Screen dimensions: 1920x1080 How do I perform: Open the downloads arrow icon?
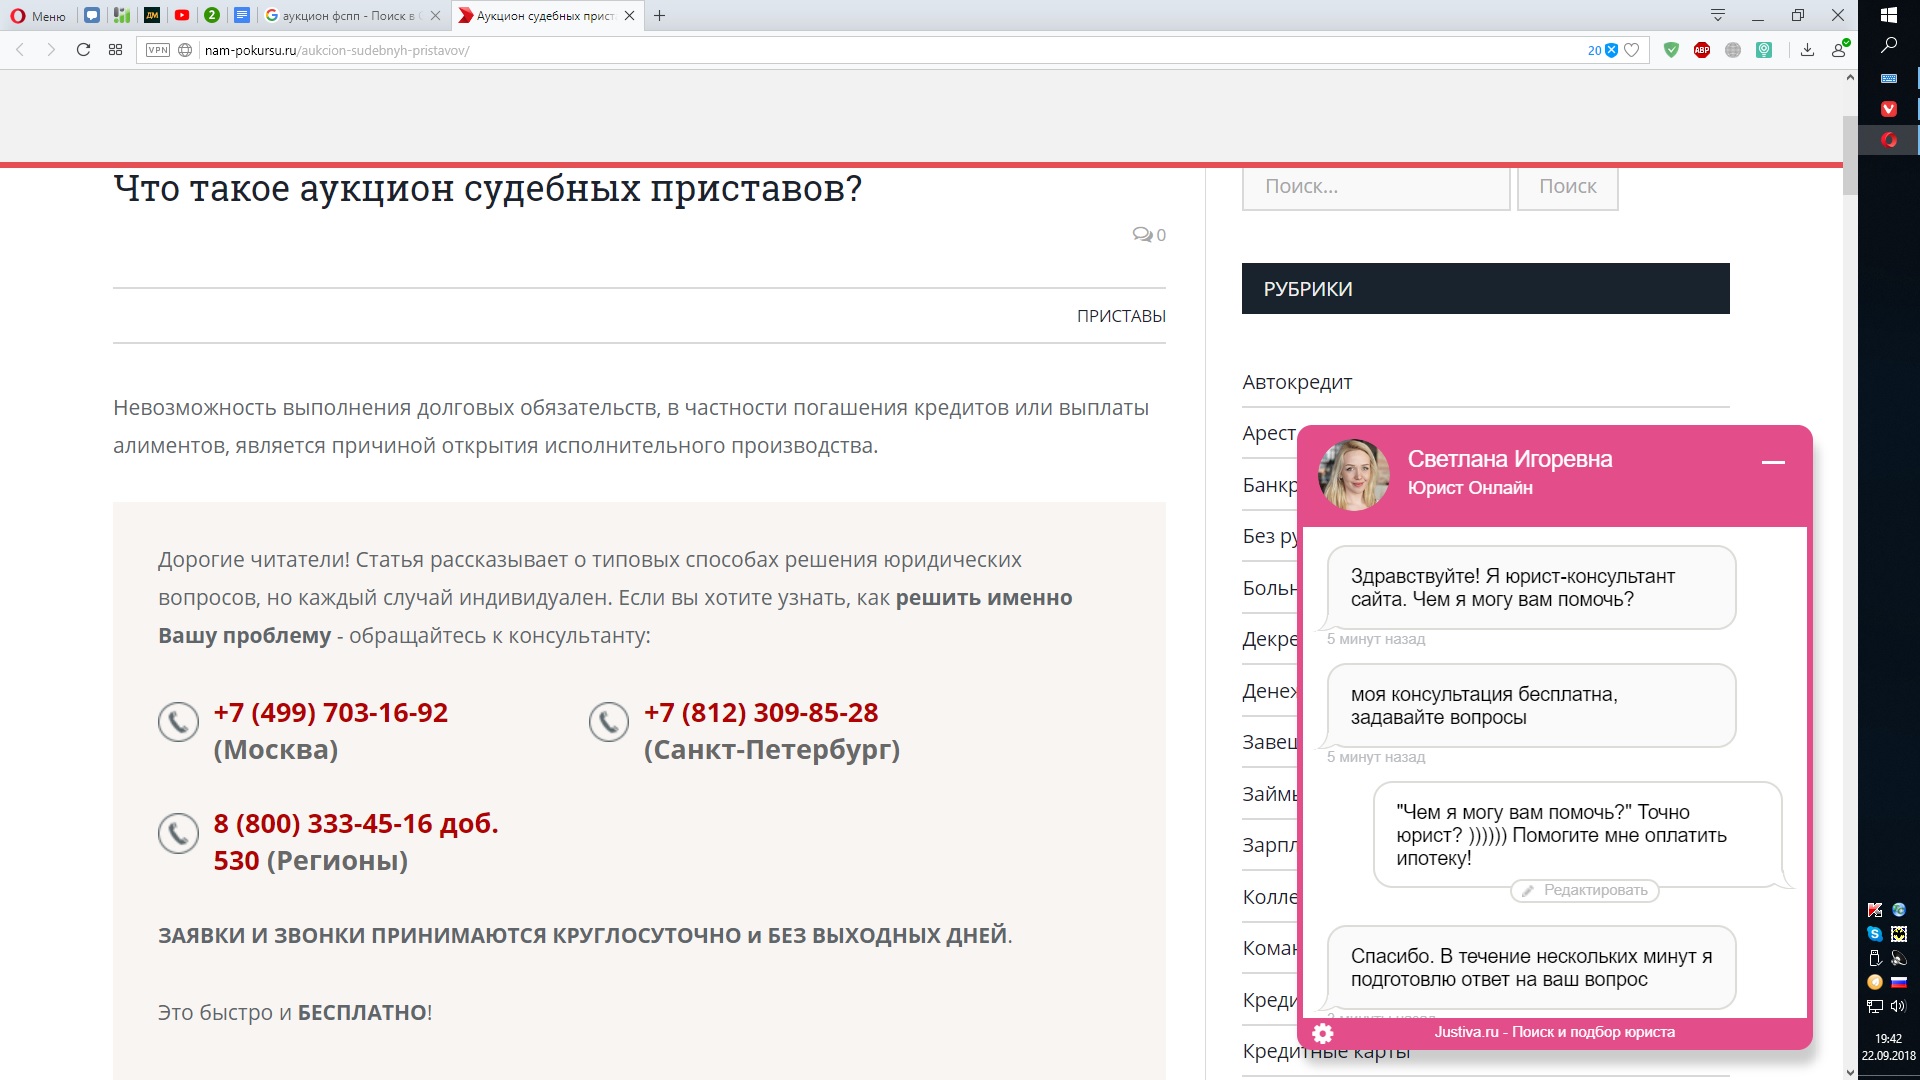(x=1807, y=50)
